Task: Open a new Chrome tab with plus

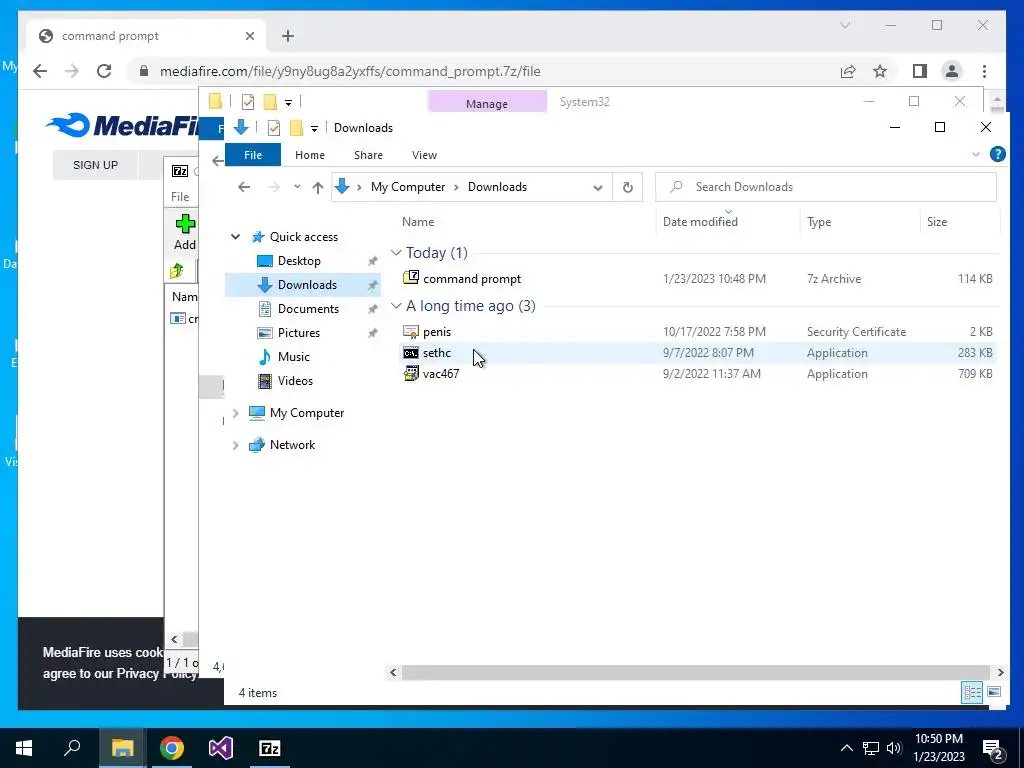Action: coord(288,36)
